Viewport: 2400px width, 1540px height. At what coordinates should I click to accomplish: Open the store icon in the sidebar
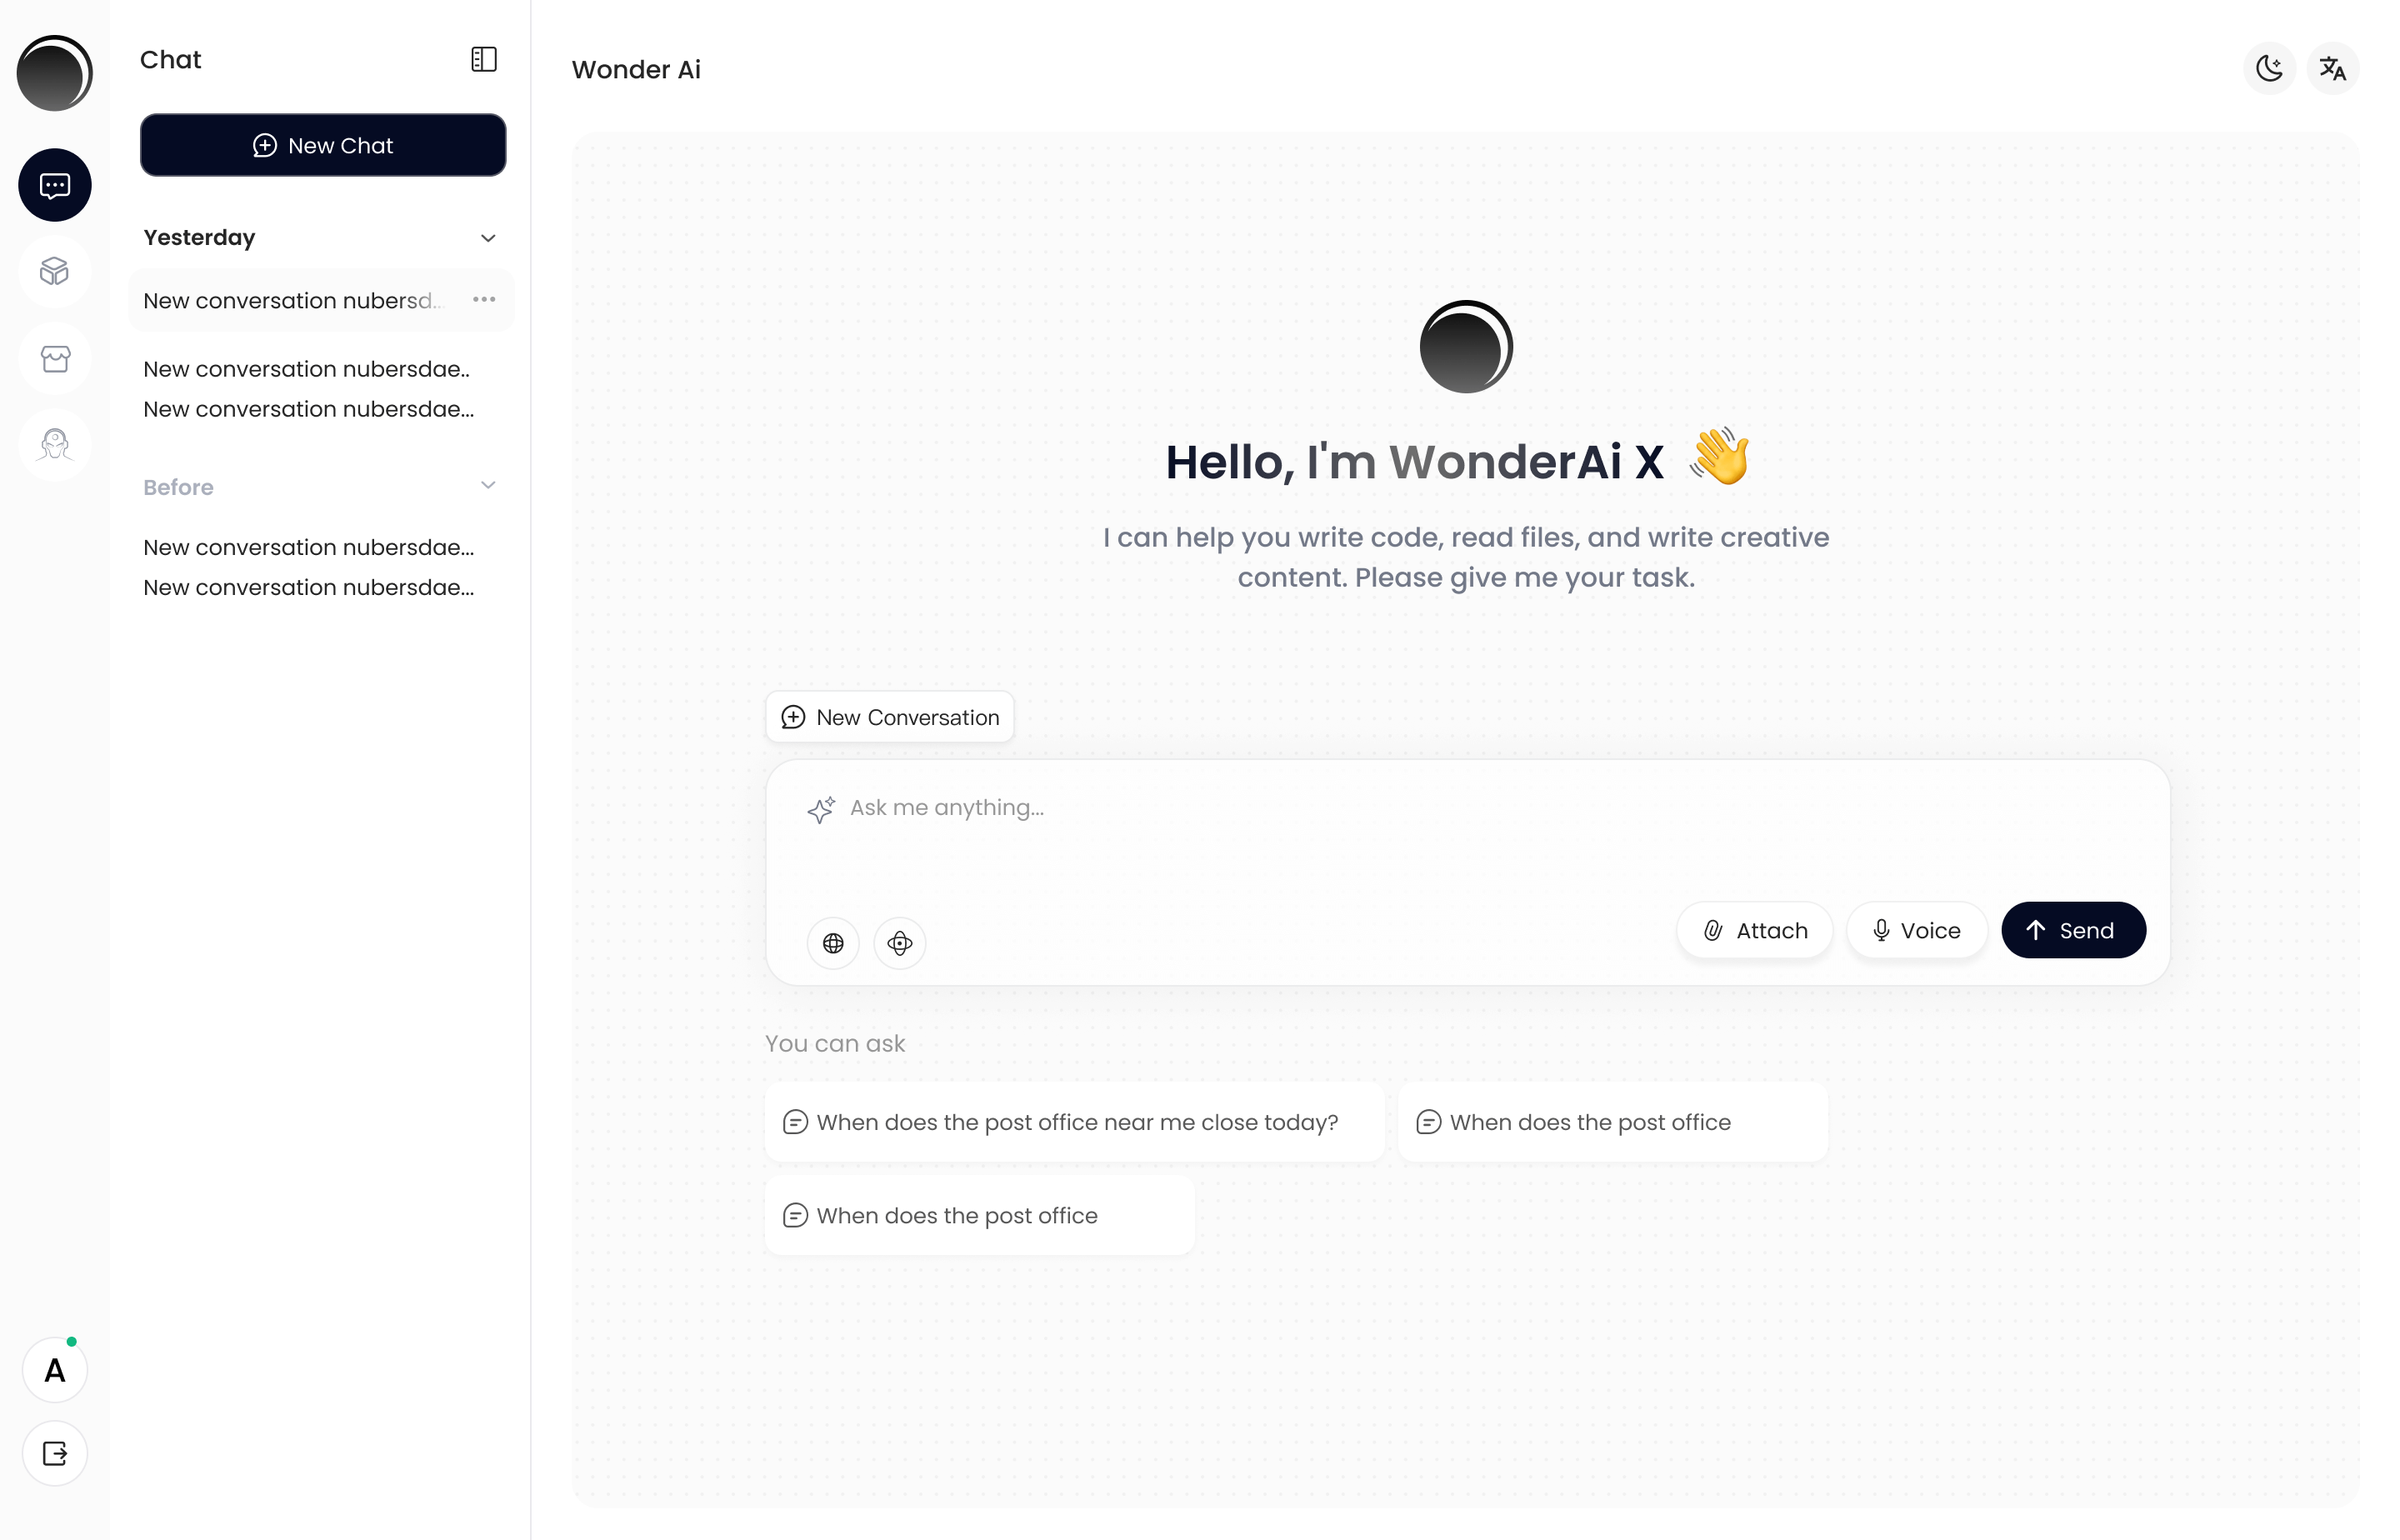tap(54, 358)
